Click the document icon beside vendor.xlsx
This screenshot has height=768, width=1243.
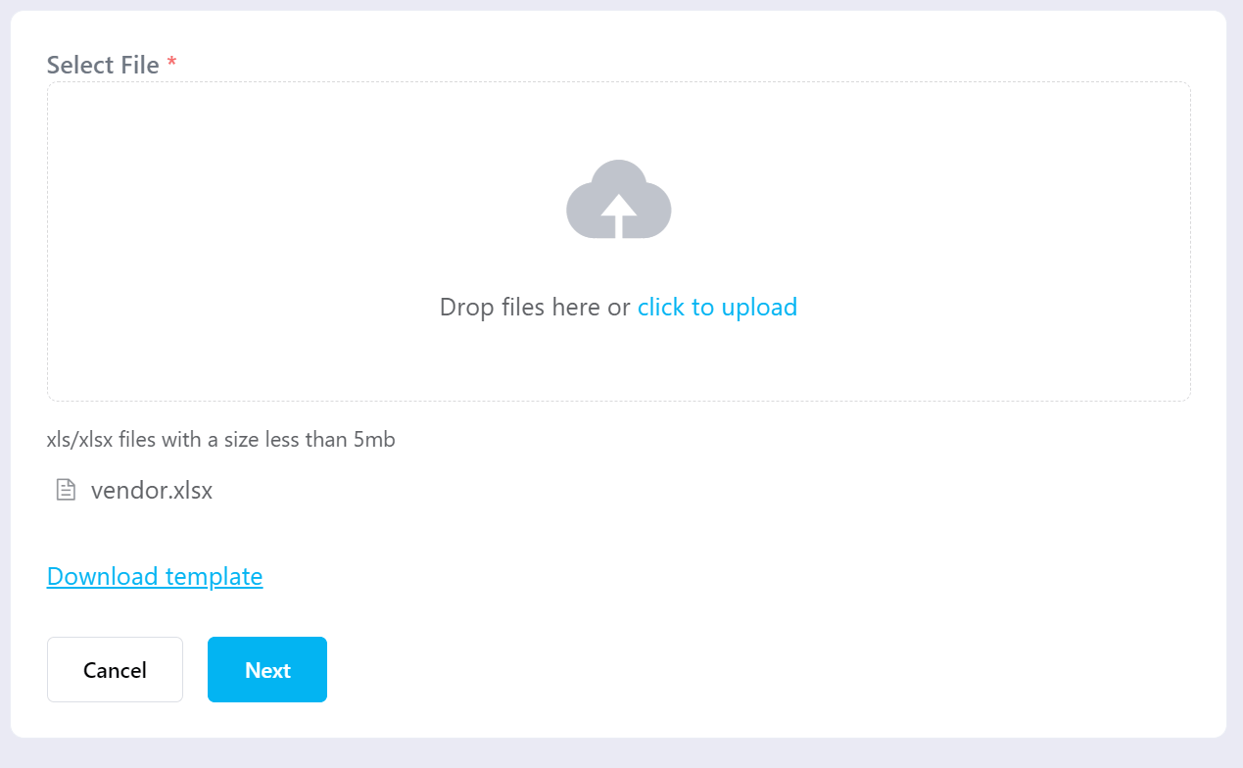[66, 490]
